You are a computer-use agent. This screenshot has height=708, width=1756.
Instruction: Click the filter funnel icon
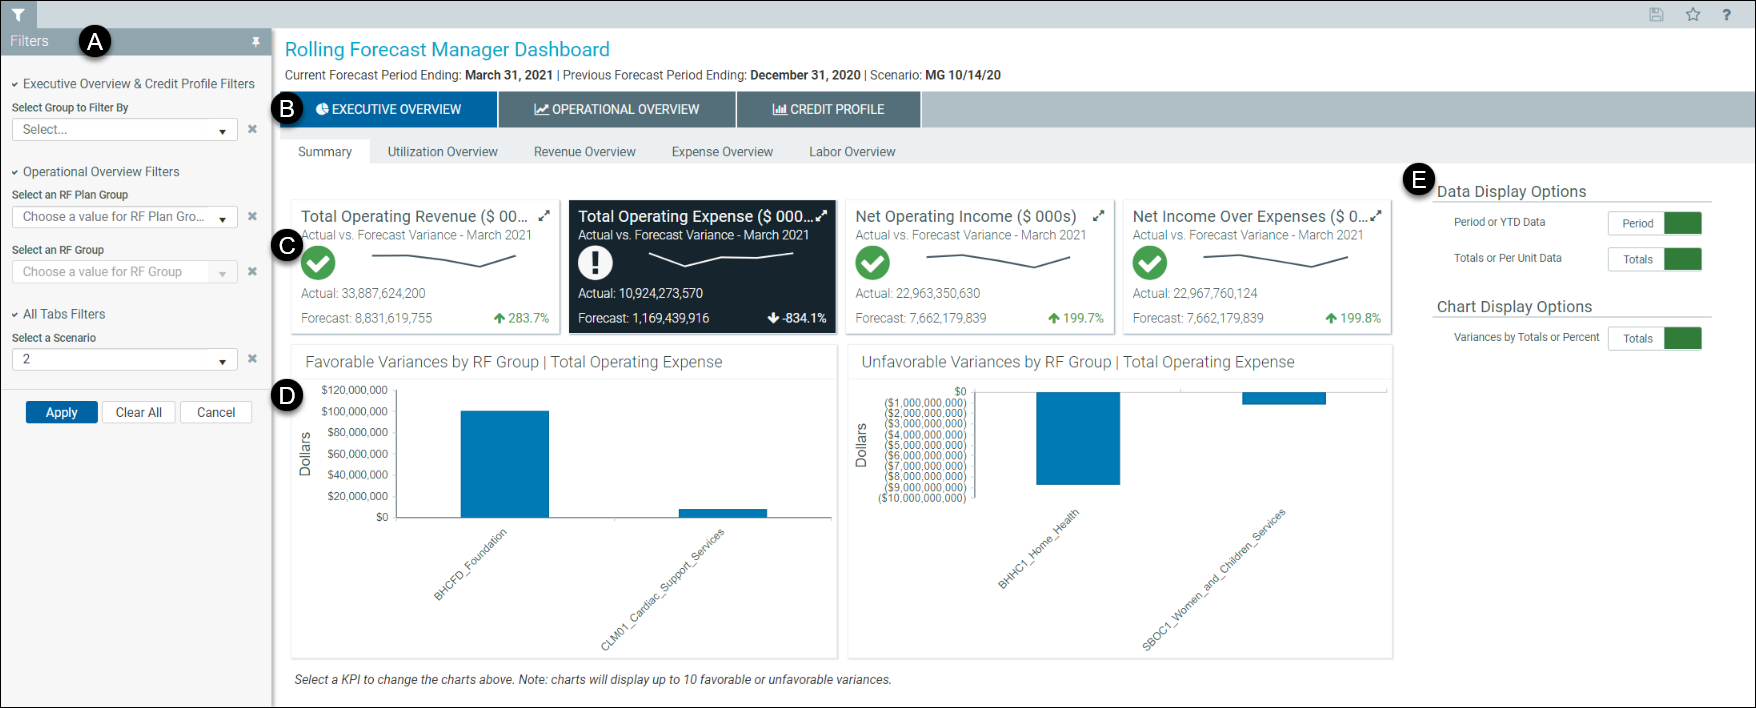[18, 14]
